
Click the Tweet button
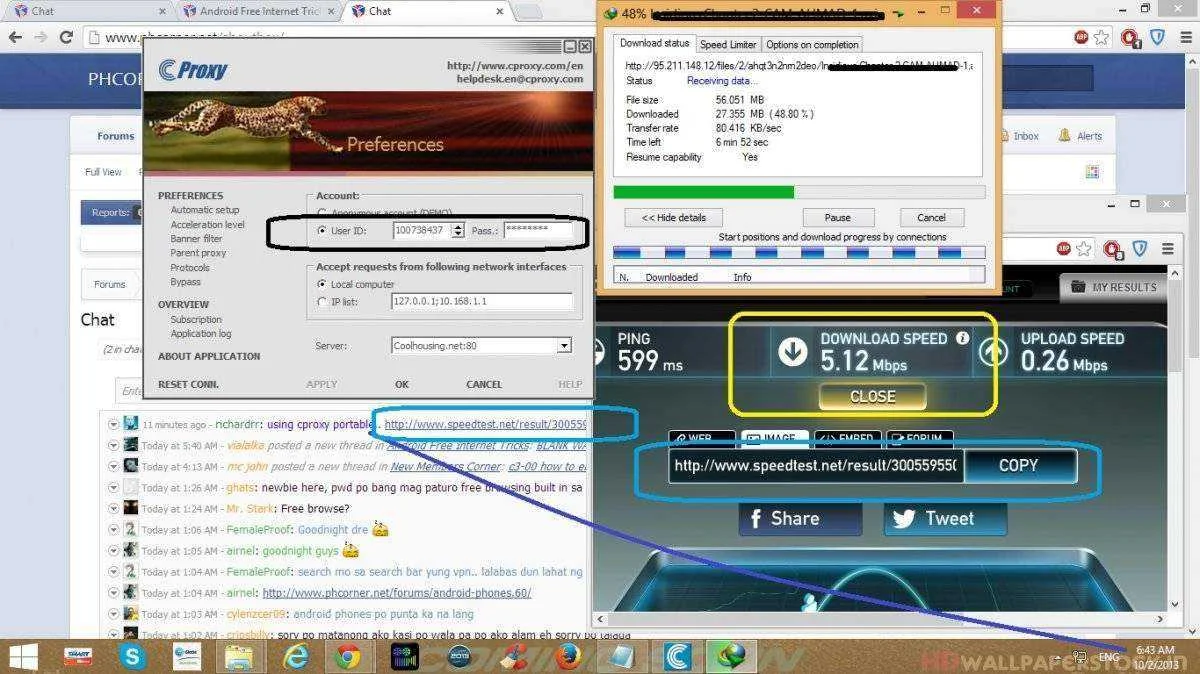point(945,518)
